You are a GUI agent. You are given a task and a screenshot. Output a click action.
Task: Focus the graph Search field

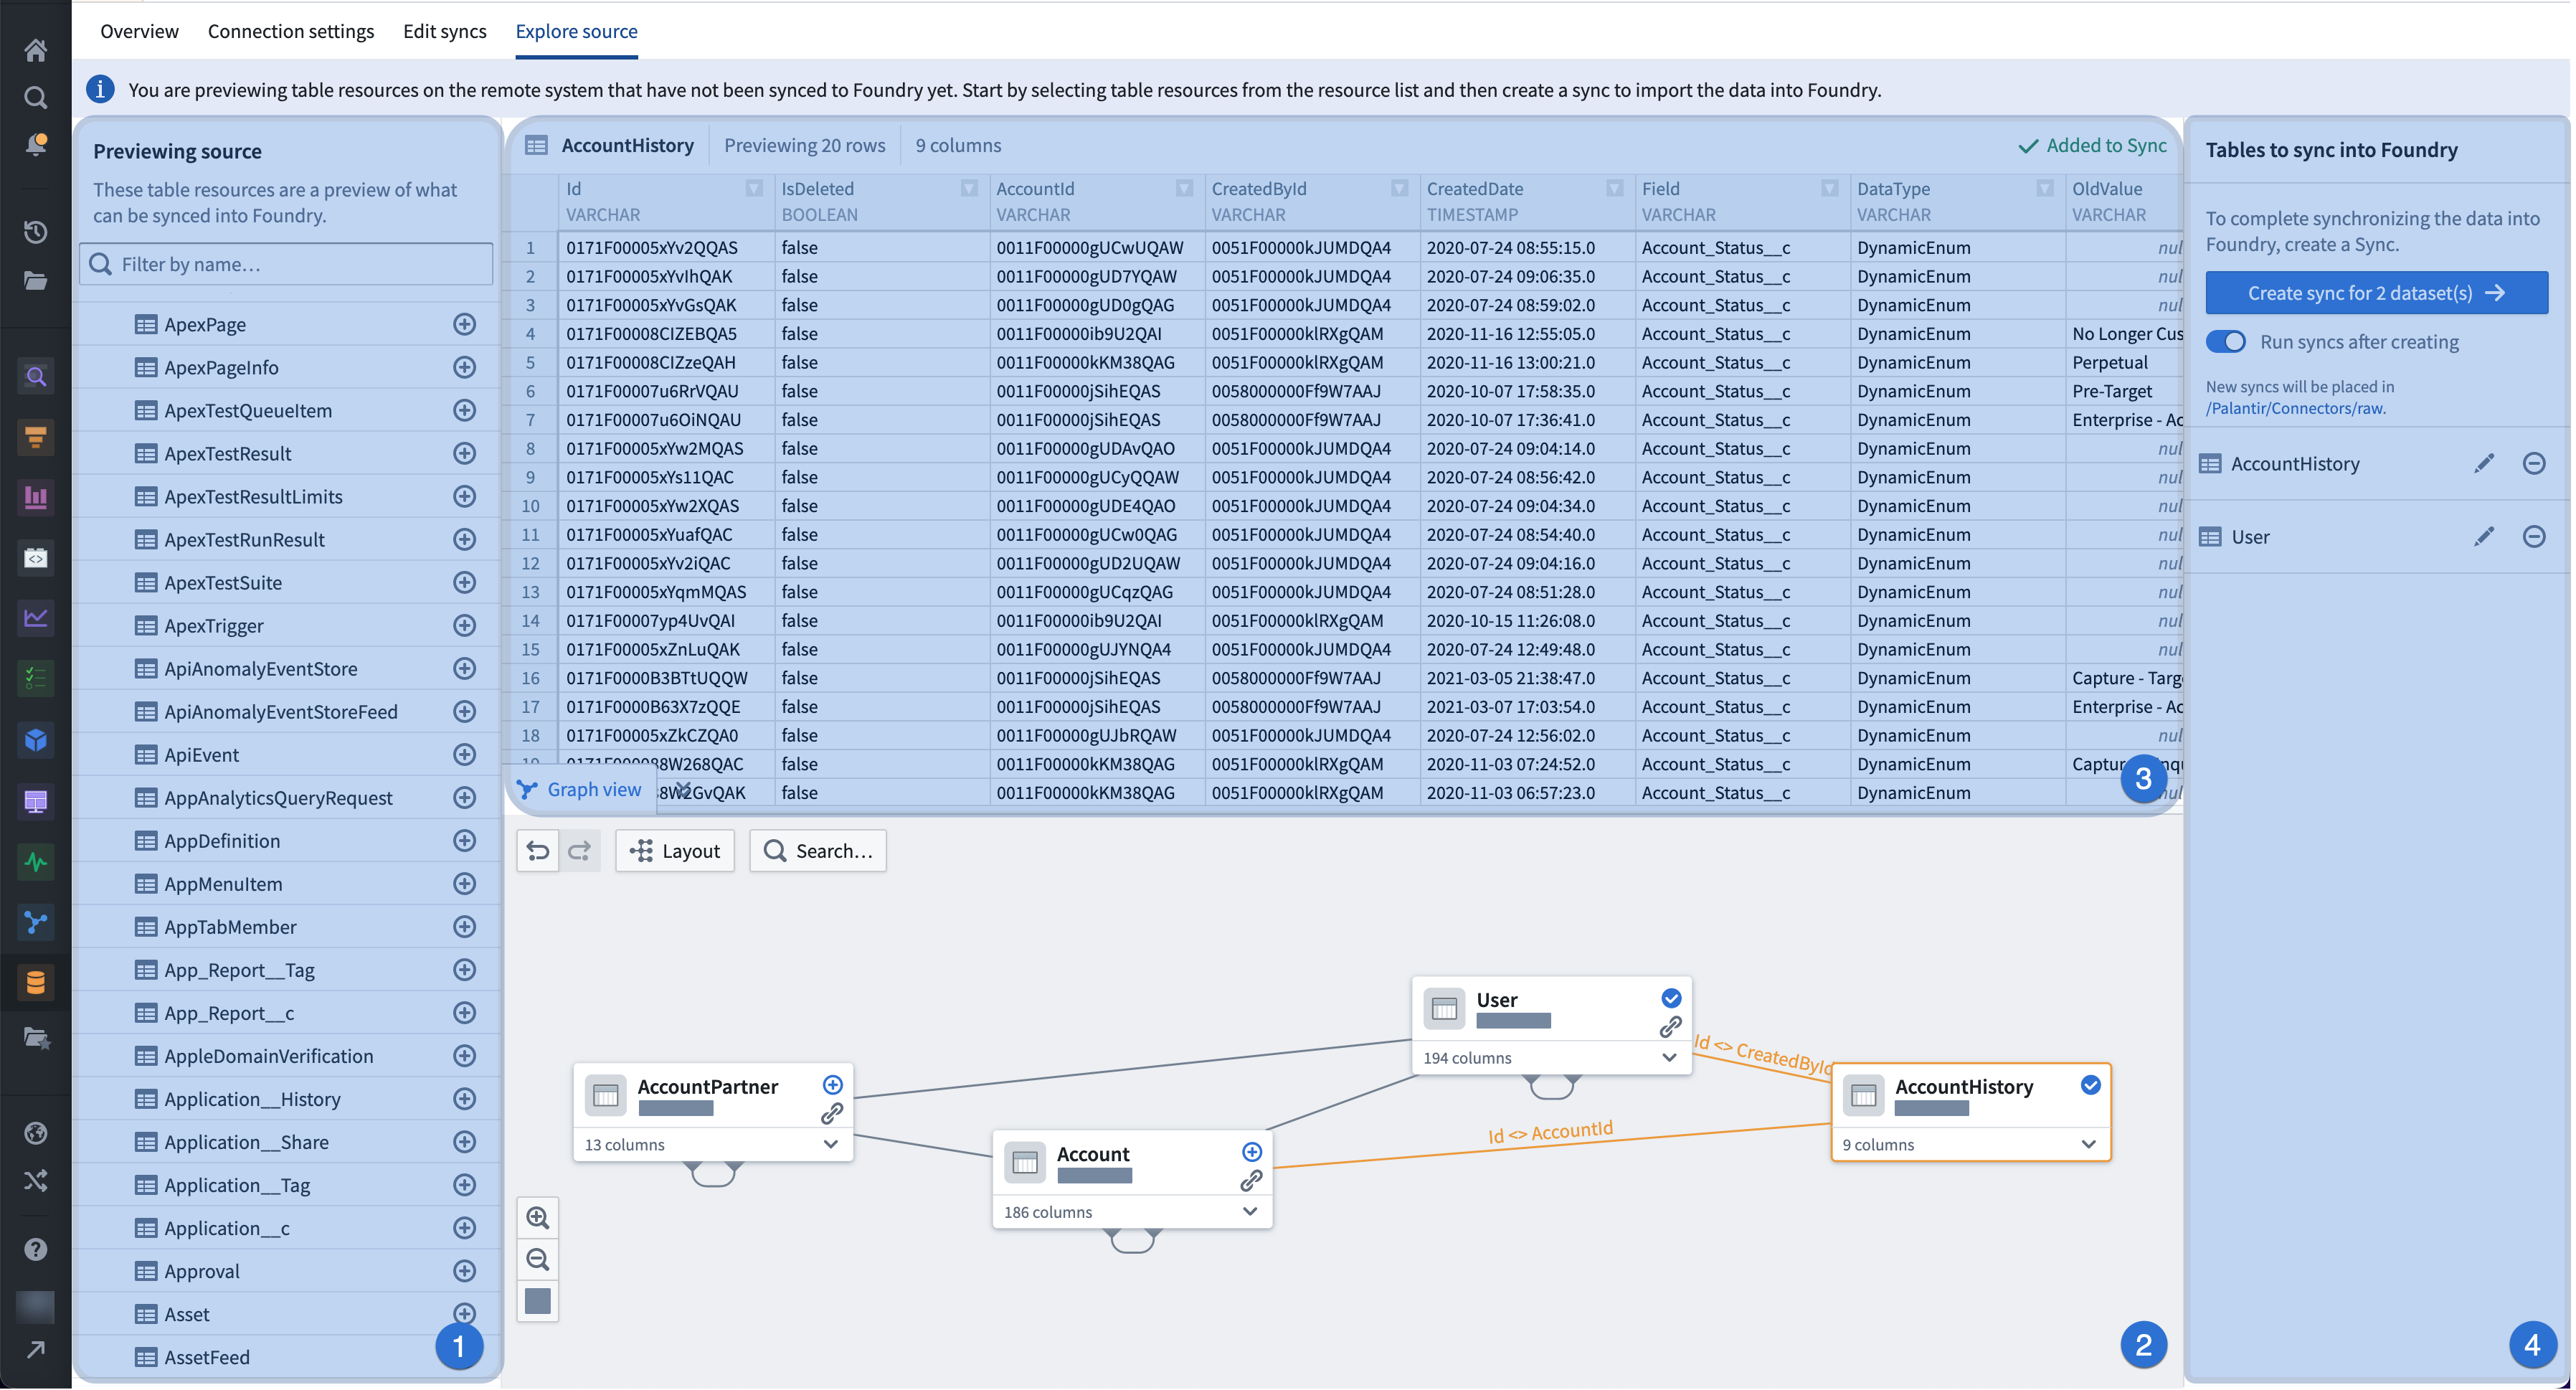pos(818,850)
